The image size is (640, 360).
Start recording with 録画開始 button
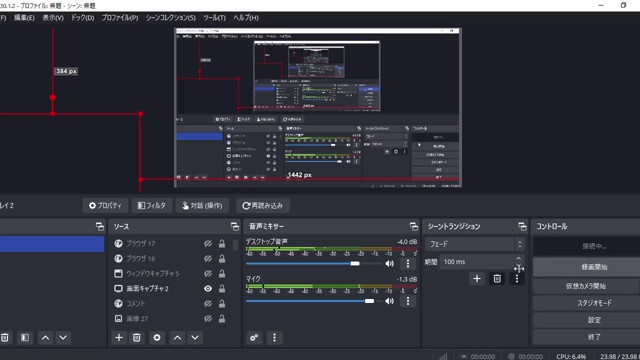point(587,267)
